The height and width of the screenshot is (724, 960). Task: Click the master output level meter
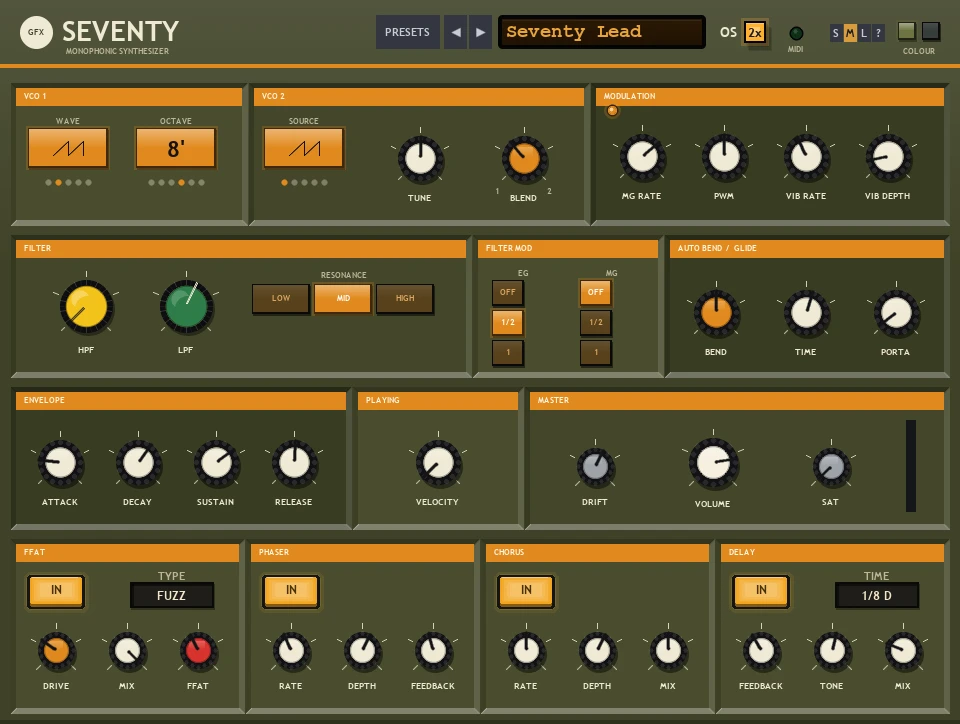pos(911,466)
